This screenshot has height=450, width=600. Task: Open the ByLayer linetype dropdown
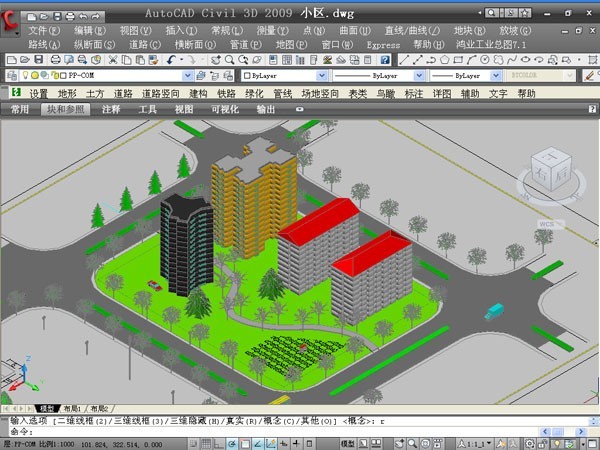419,76
